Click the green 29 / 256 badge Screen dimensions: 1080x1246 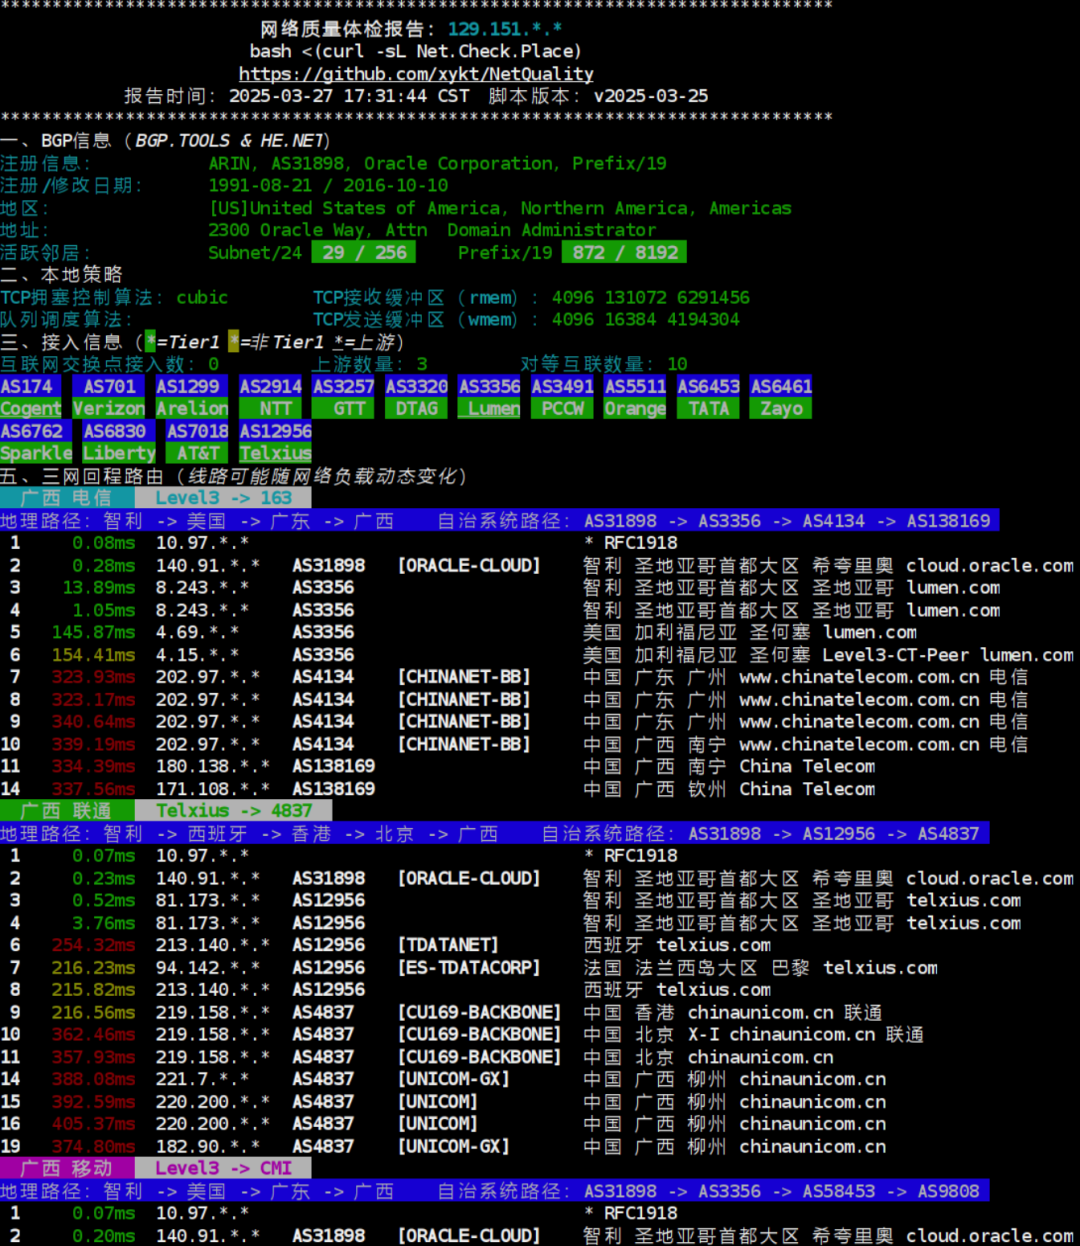point(364,252)
